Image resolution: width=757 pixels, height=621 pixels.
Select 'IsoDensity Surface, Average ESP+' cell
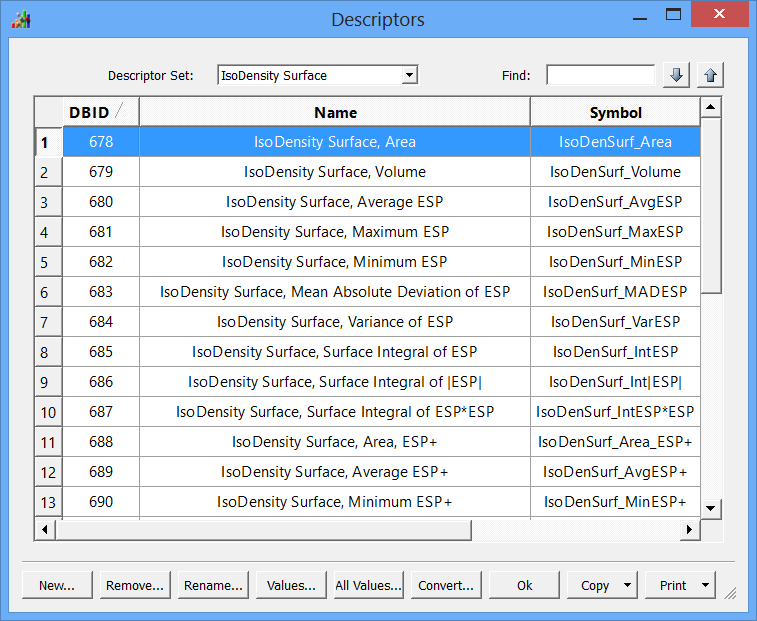click(335, 472)
